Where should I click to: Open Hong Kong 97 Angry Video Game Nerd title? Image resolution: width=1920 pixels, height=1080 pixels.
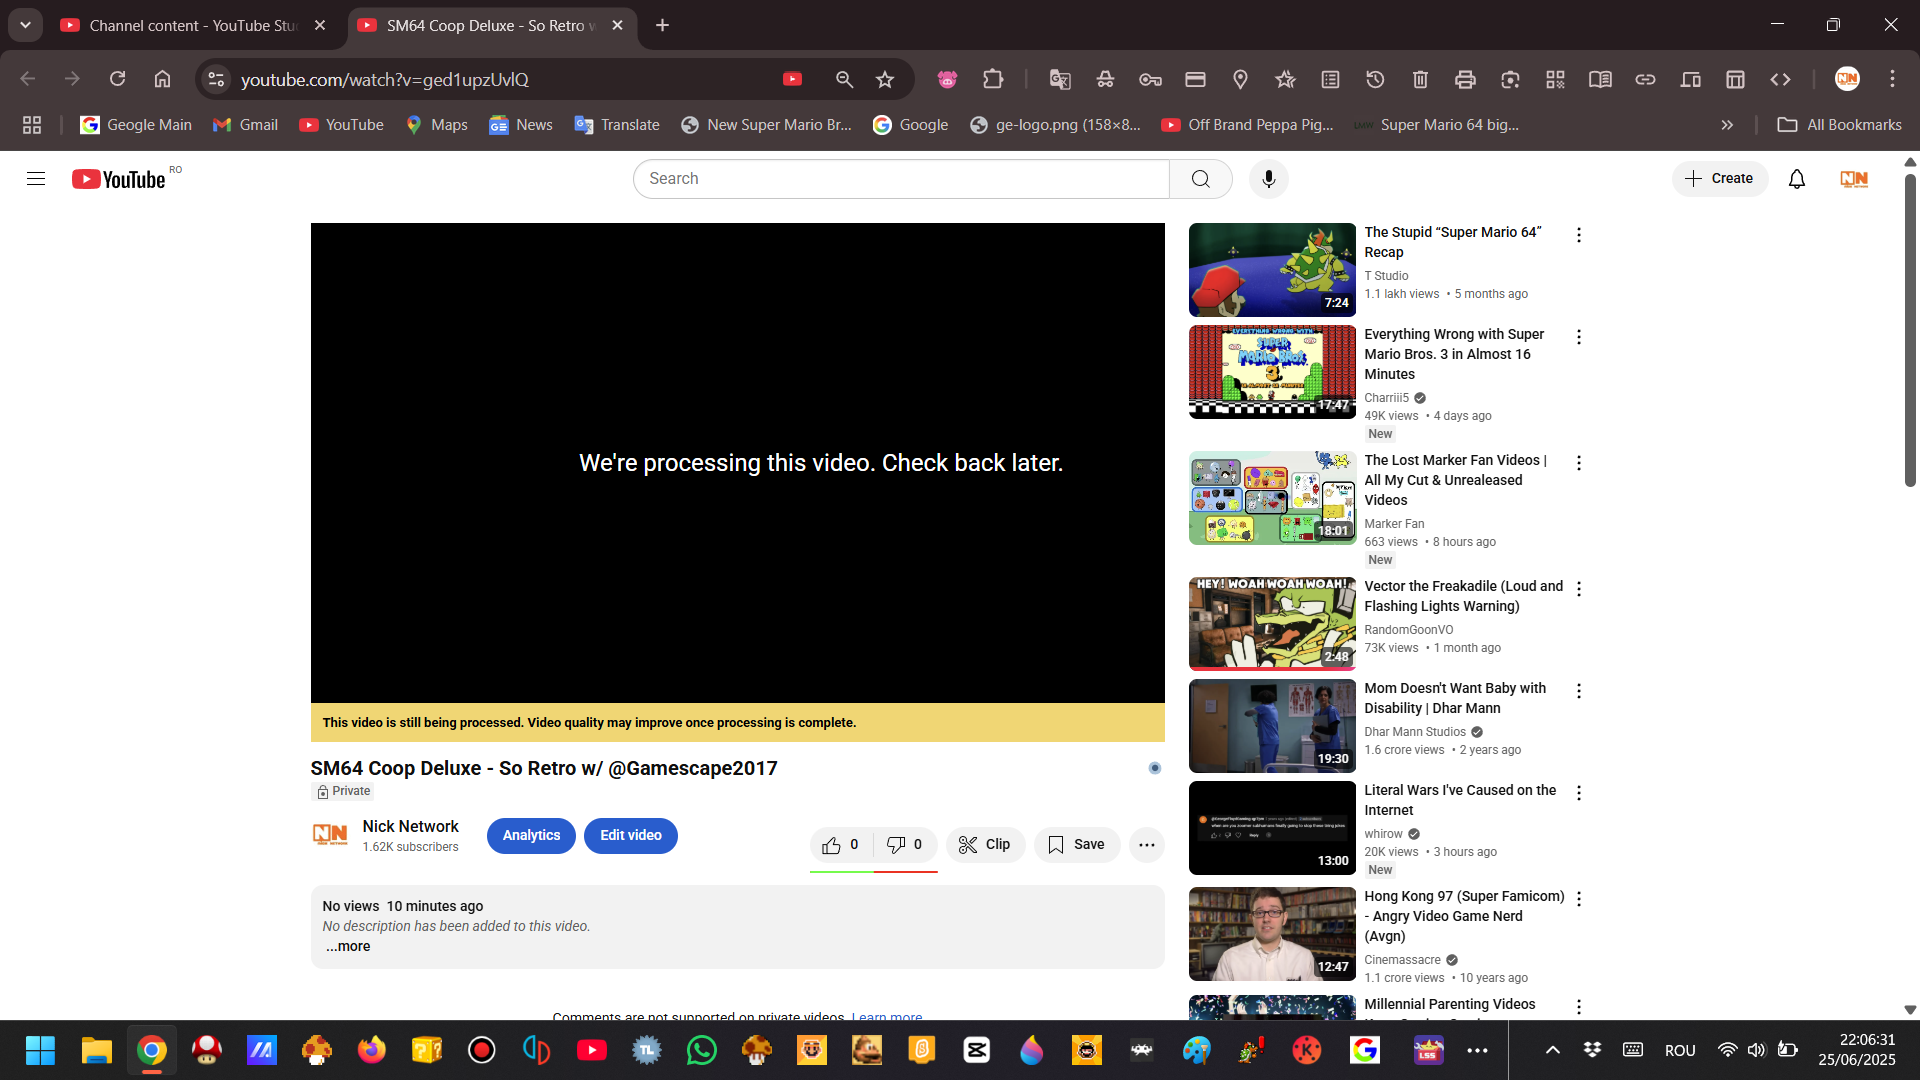pyautogui.click(x=1464, y=916)
